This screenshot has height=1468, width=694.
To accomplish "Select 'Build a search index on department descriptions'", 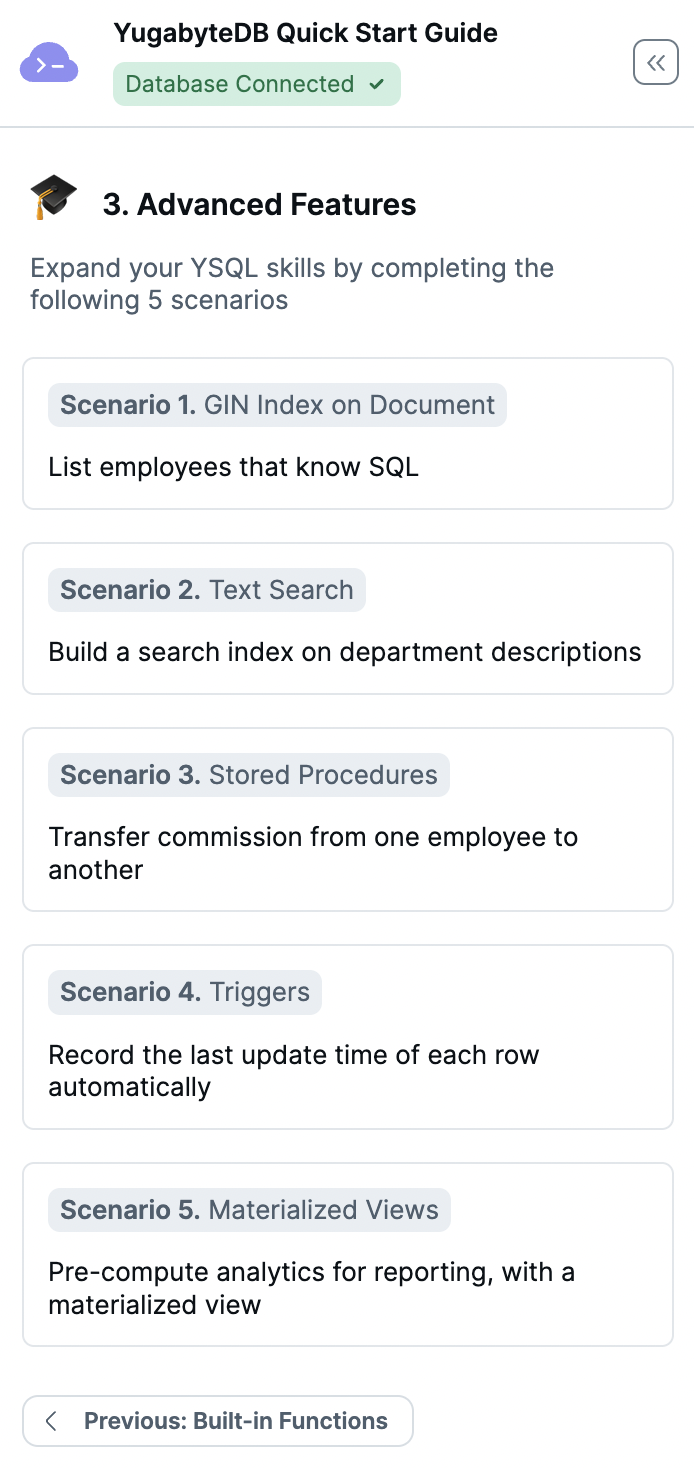I will [345, 652].
